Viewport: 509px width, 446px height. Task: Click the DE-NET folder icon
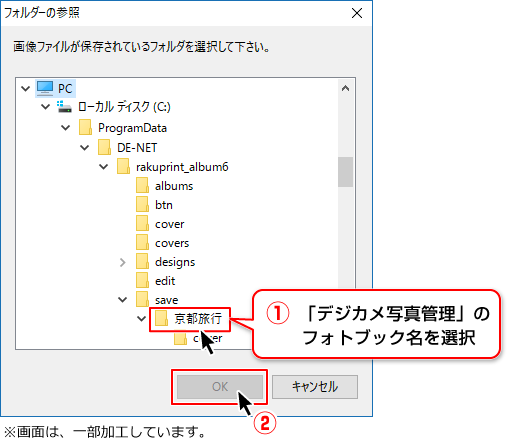[104, 147]
